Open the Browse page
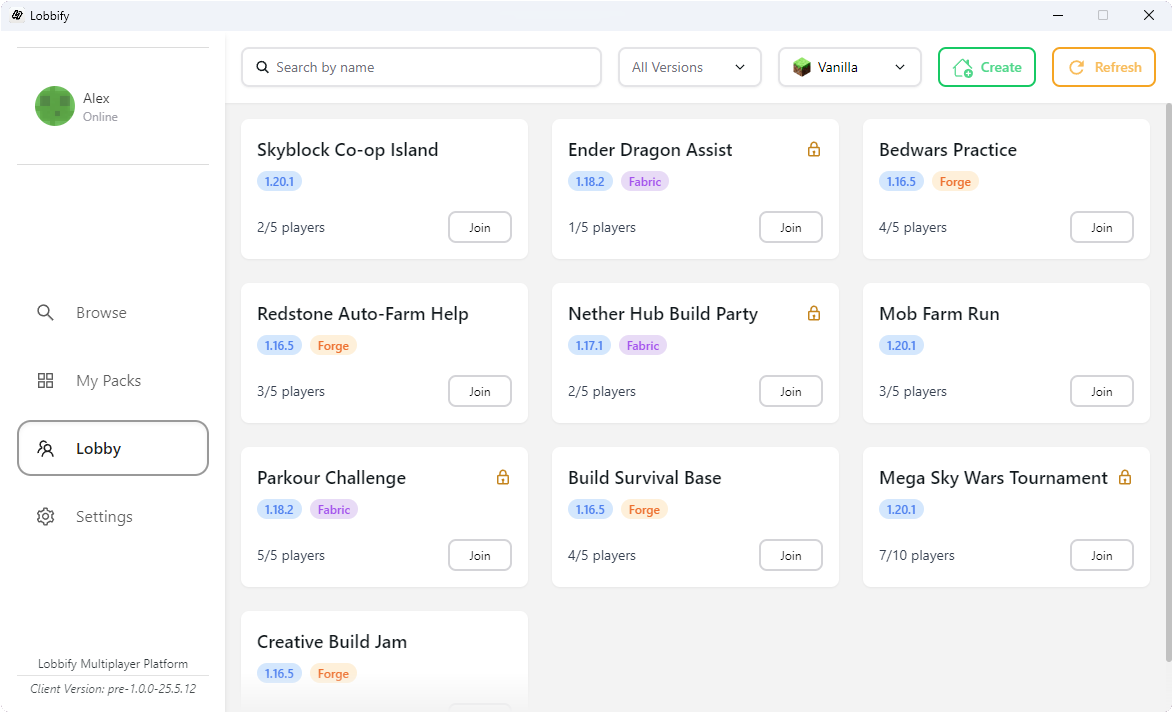 [113, 313]
